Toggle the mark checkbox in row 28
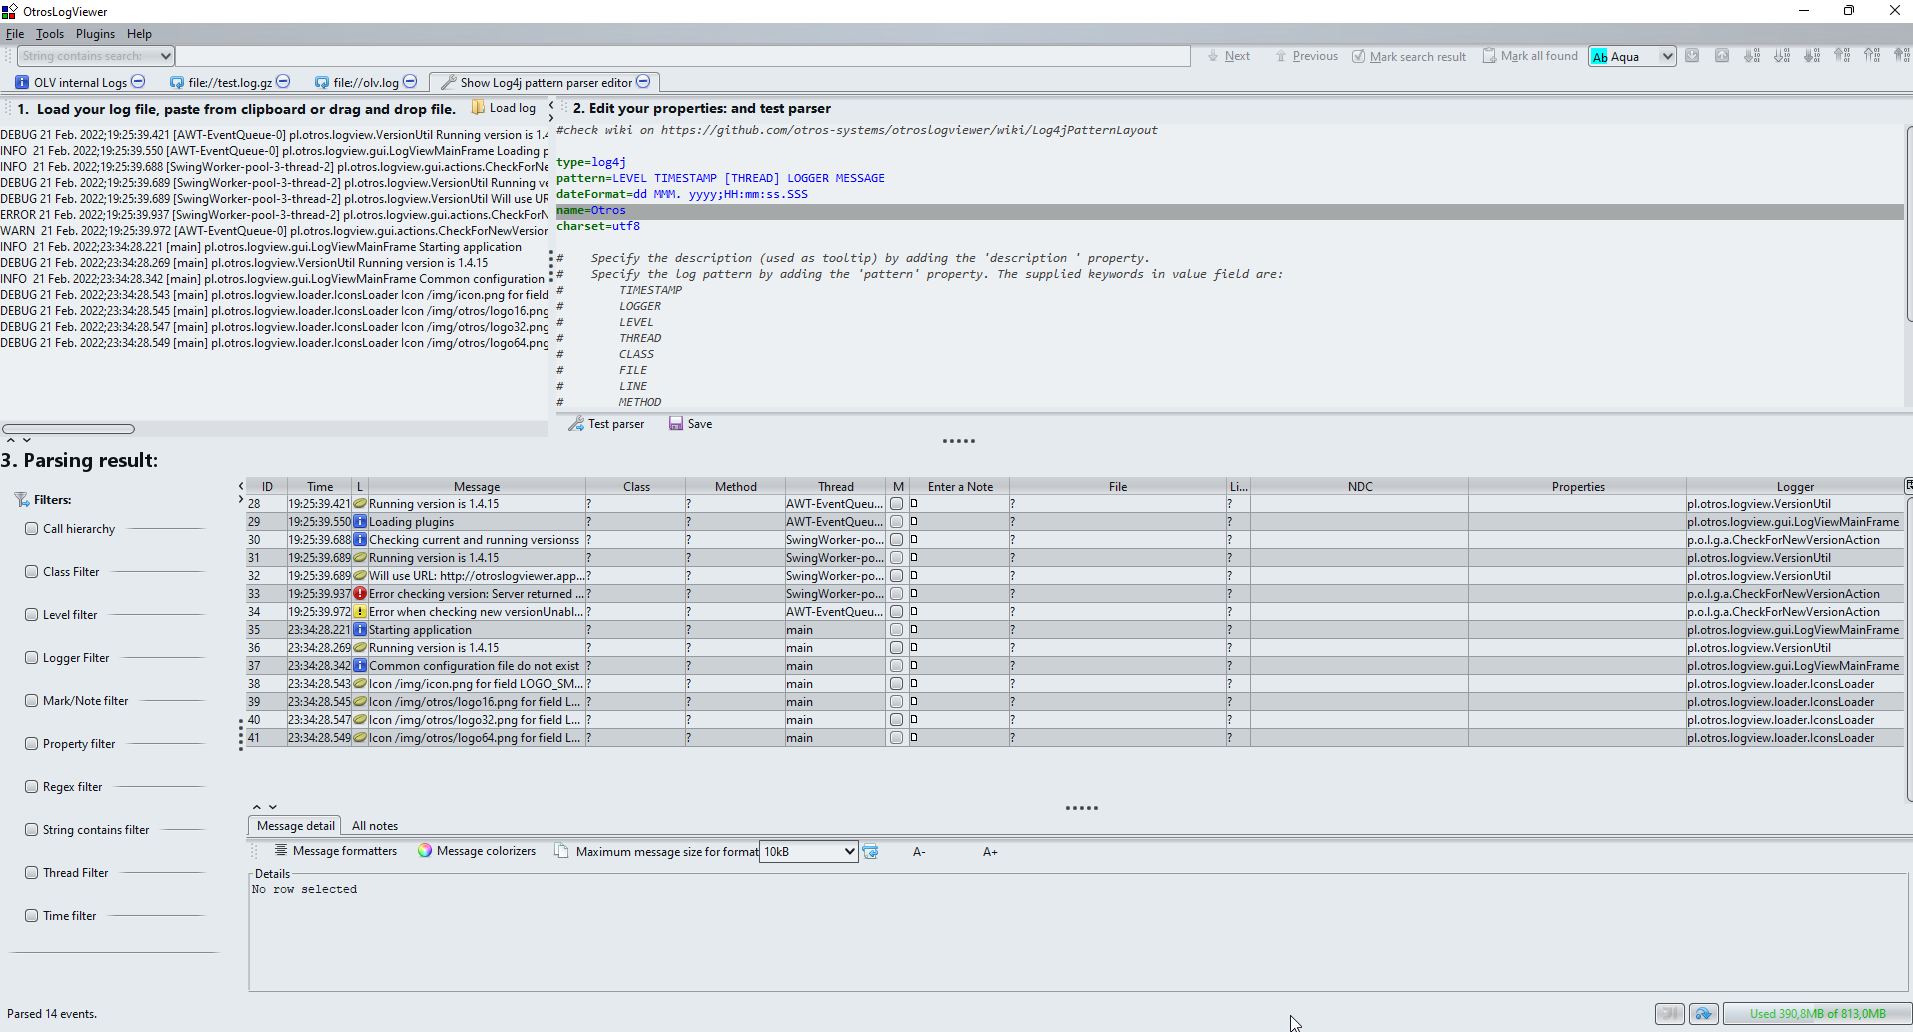 pyautogui.click(x=896, y=504)
